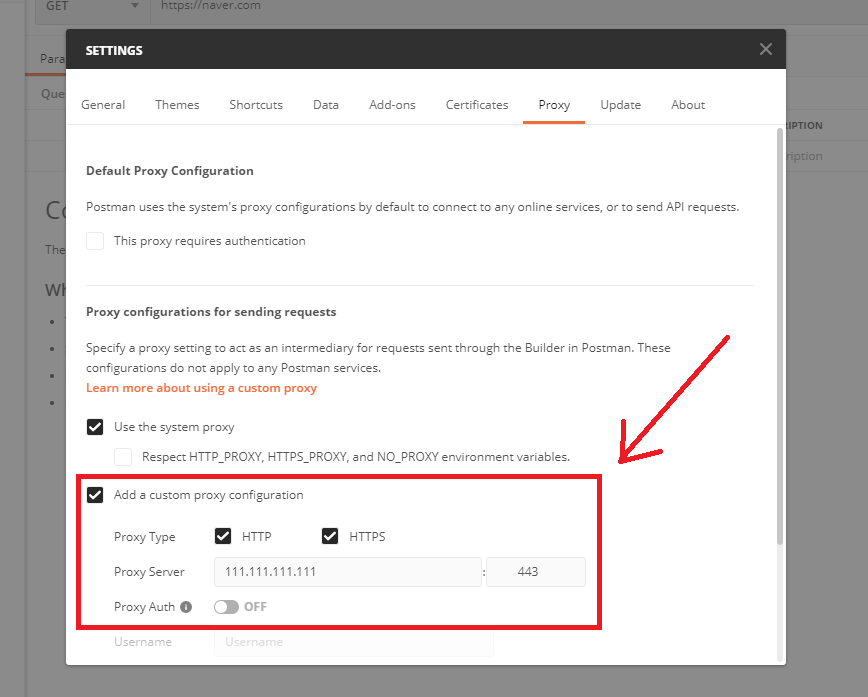Open the Certificates tab
Viewport: 868px width, 697px height.
tap(477, 105)
